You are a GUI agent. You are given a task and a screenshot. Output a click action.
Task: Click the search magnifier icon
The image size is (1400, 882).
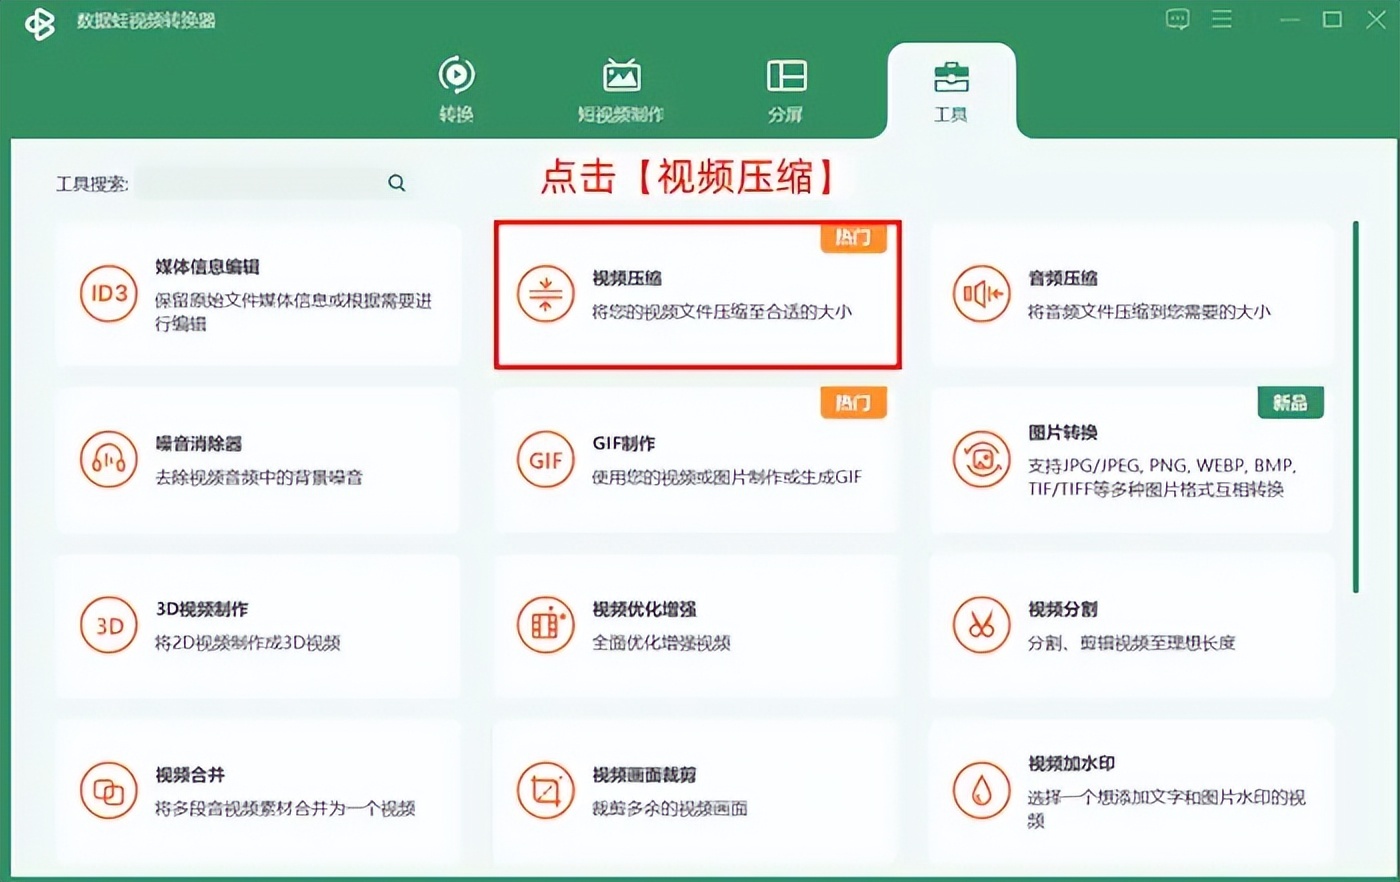397,183
